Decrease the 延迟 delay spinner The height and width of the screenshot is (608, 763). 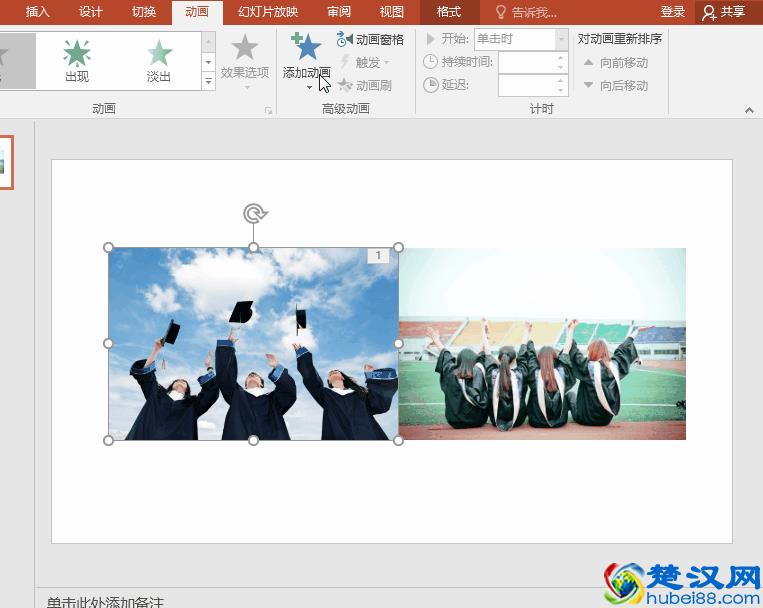pyautogui.click(x=561, y=91)
